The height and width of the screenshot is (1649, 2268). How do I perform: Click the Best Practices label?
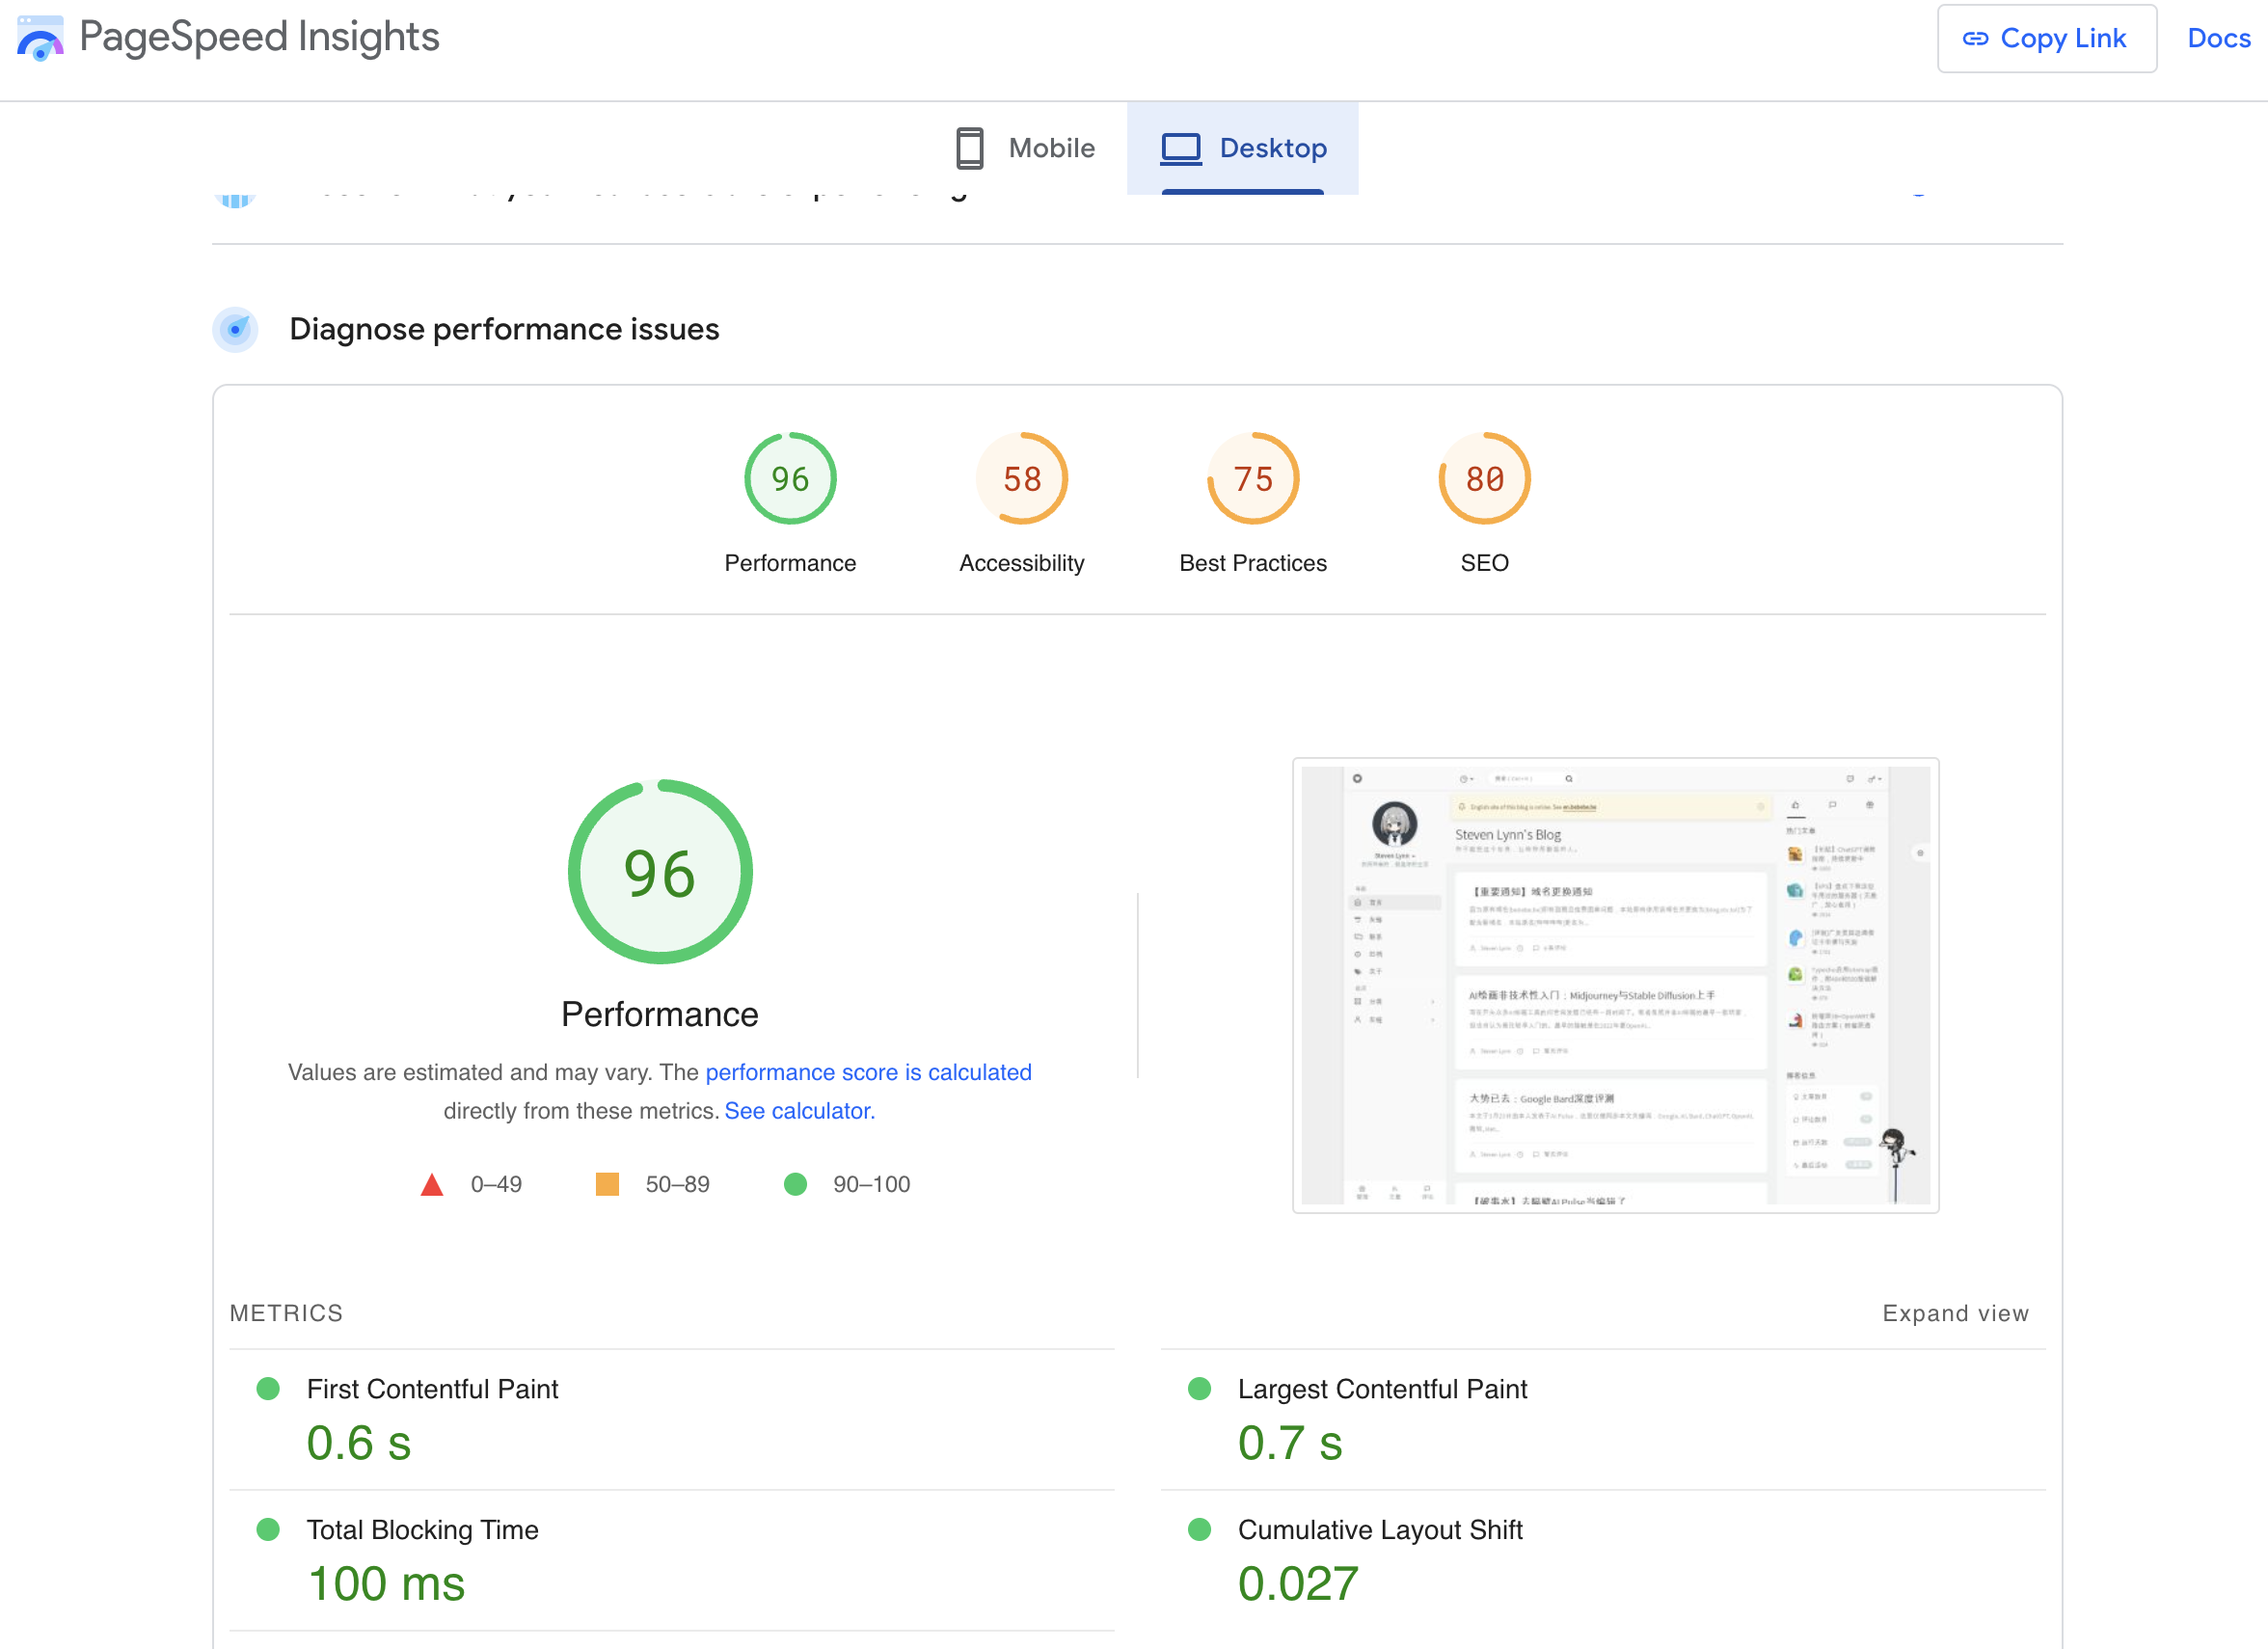tap(1253, 563)
